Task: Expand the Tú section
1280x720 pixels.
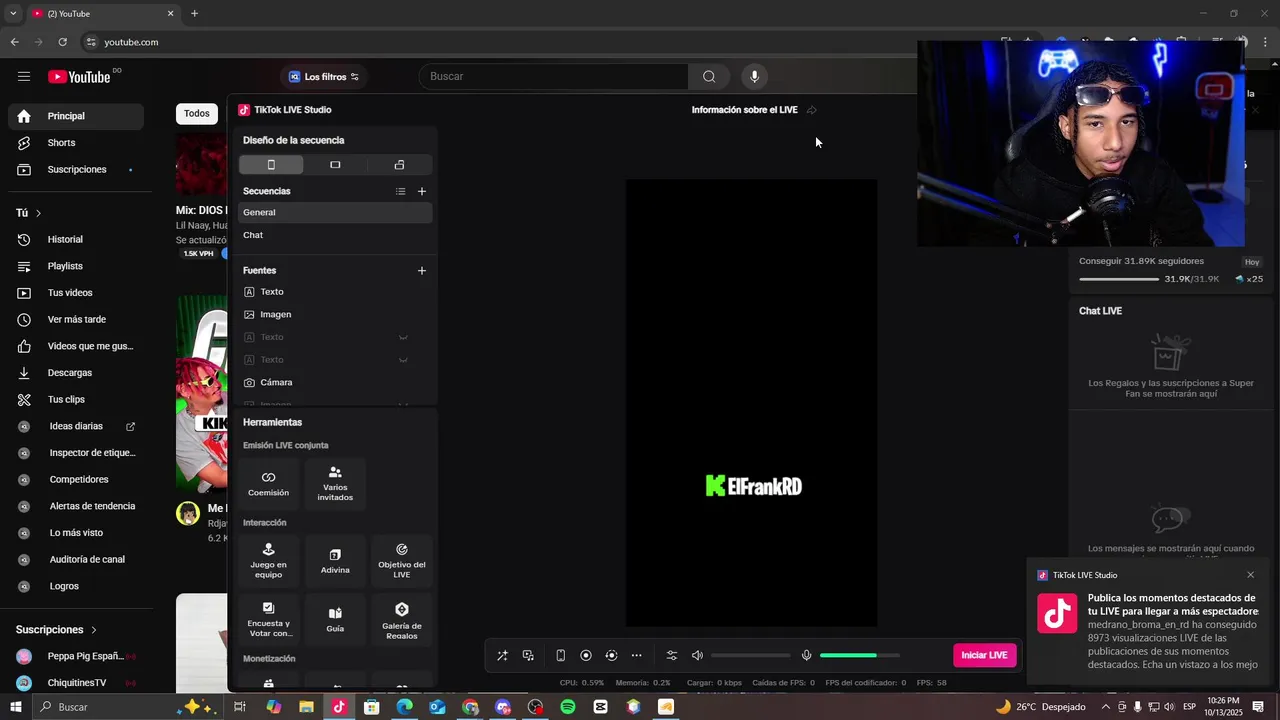Action: [29, 213]
